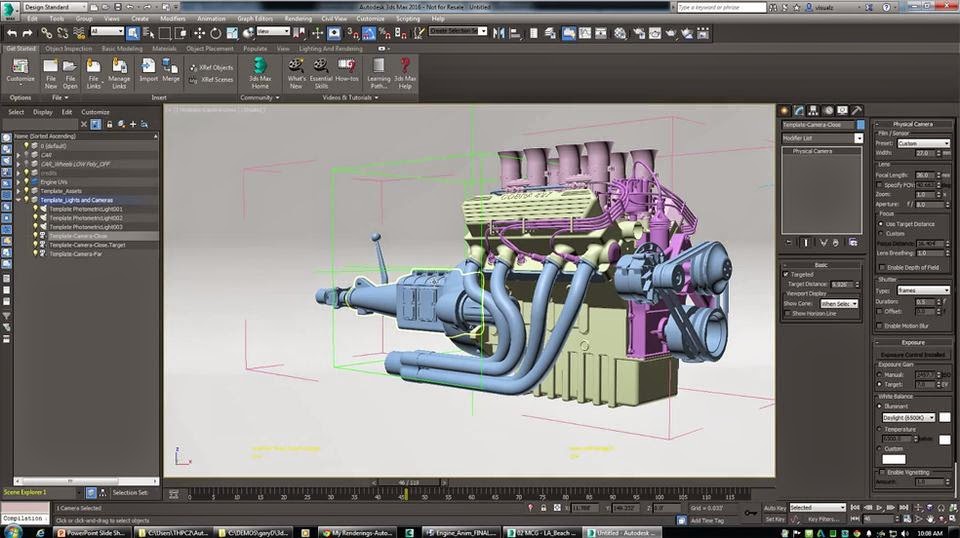The width and height of the screenshot is (960, 538).
Task: Open the Modifier List dropdown
Action: click(820, 138)
